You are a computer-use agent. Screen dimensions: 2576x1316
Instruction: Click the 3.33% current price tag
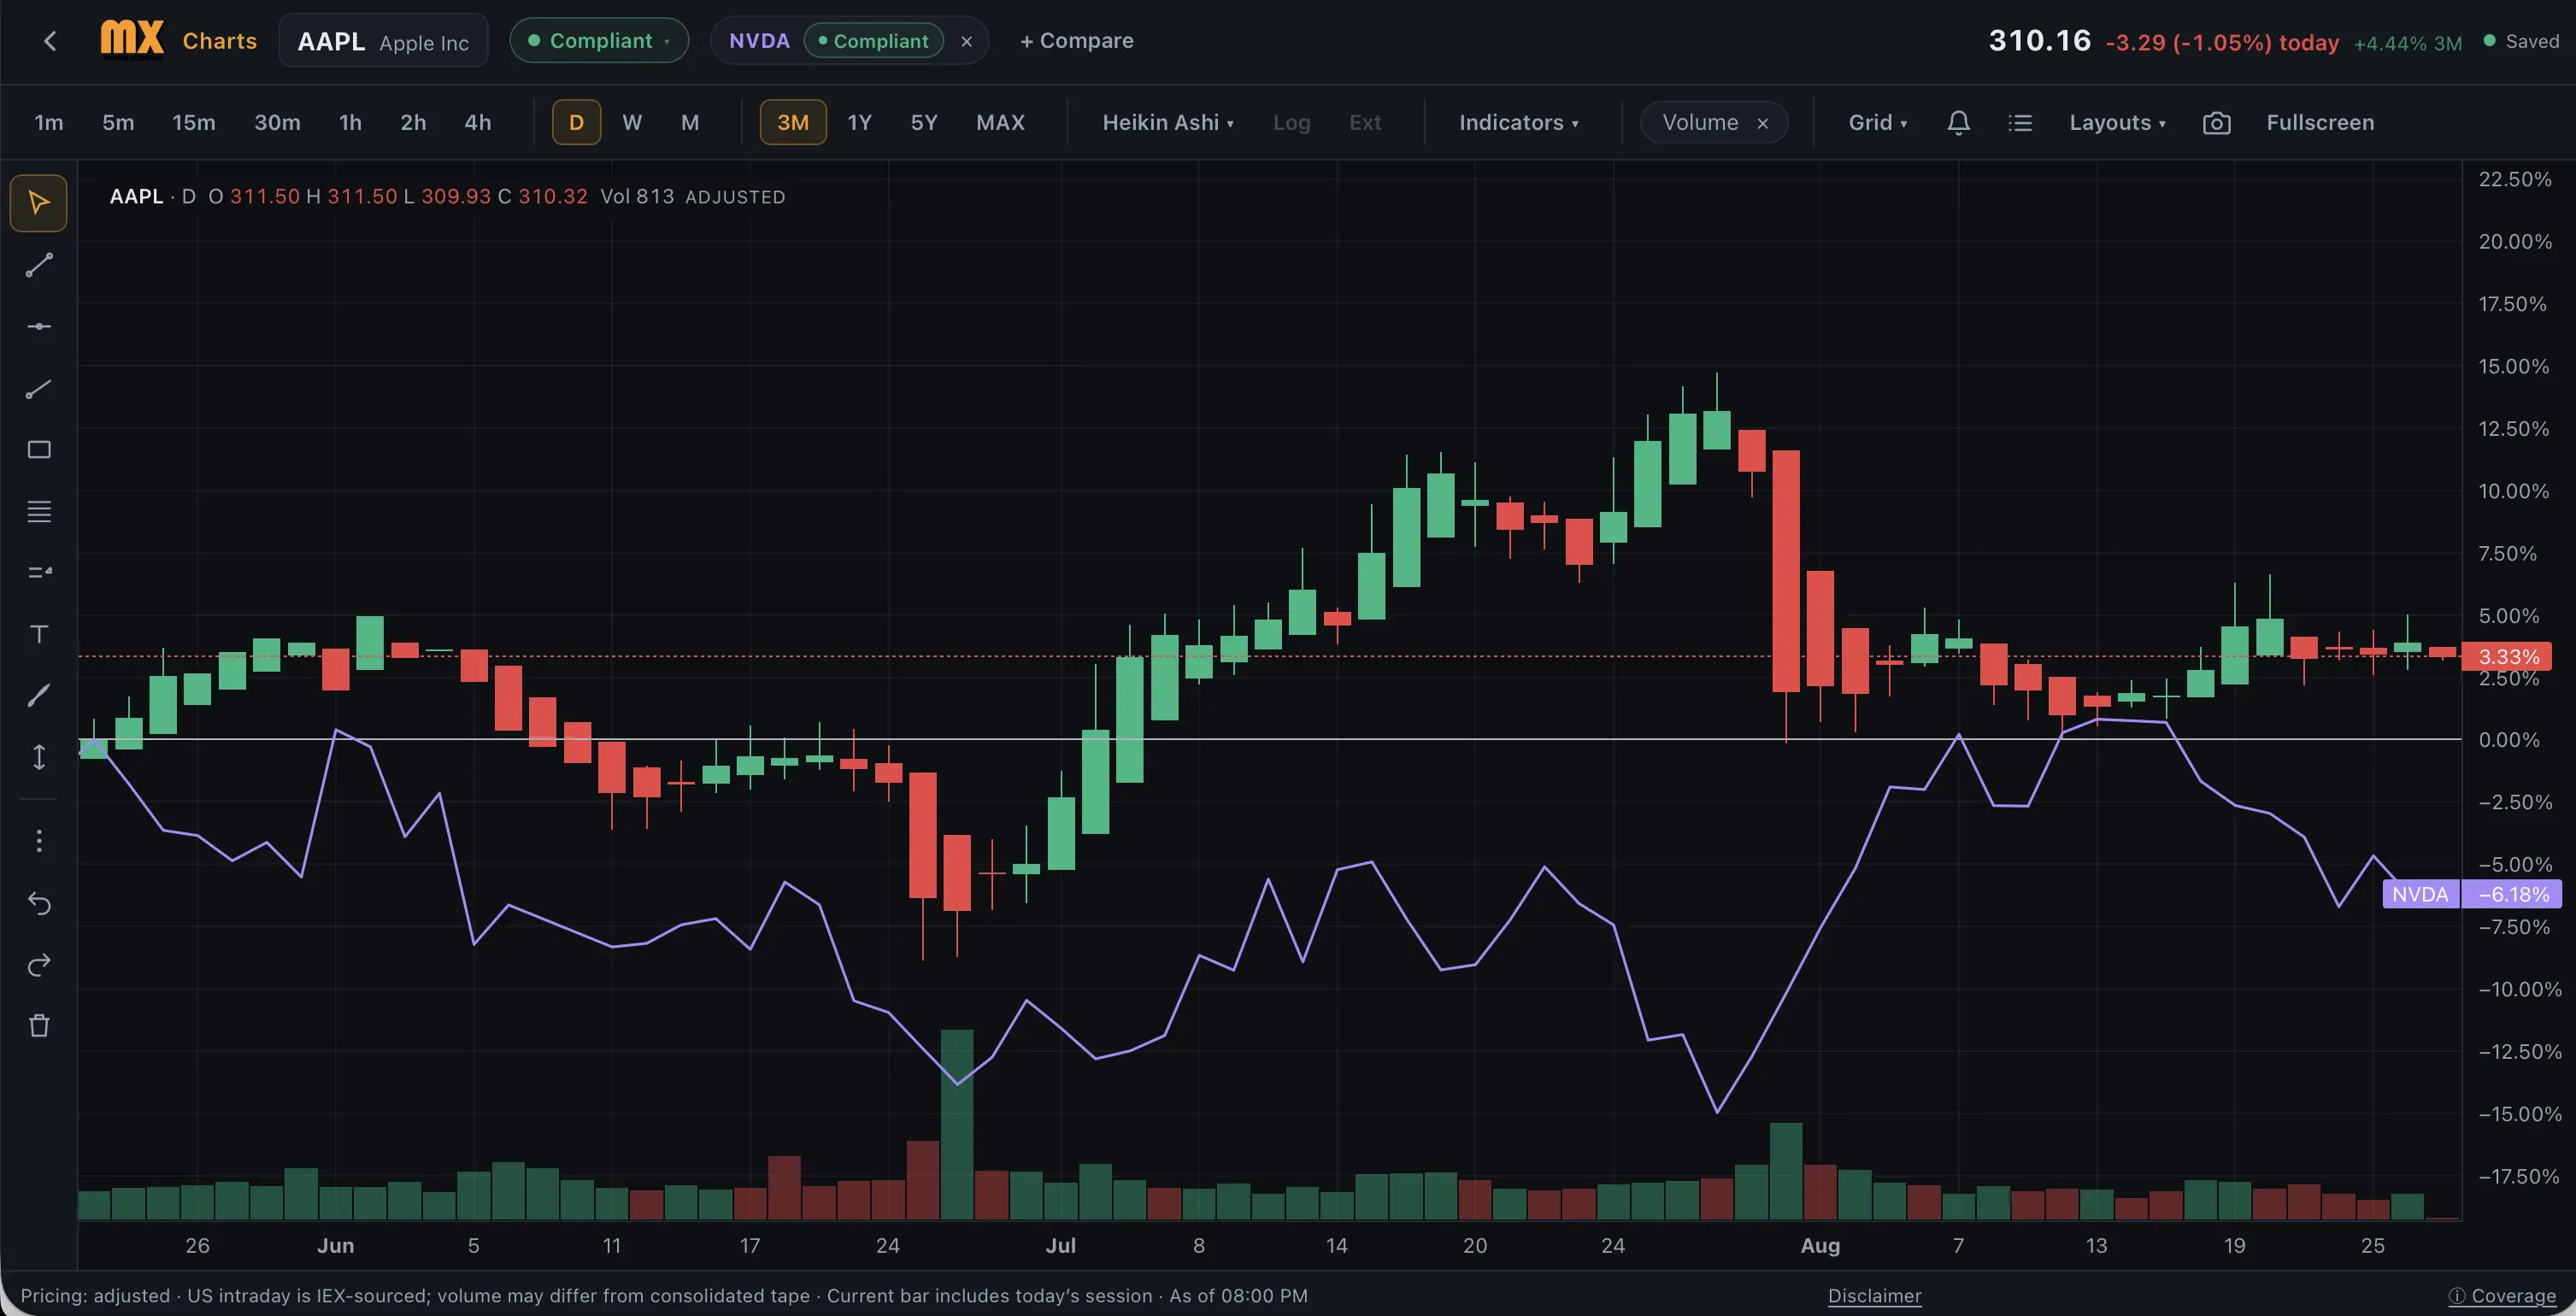[x=2507, y=657]
